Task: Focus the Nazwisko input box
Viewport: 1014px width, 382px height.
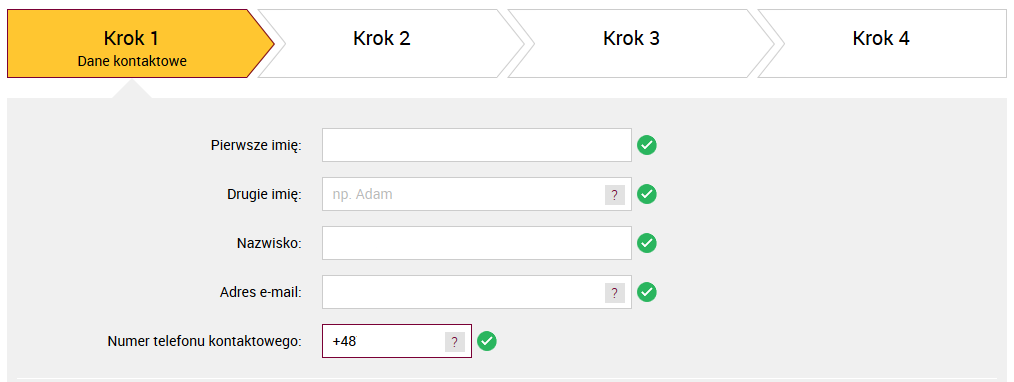Action: pos(477,243)
